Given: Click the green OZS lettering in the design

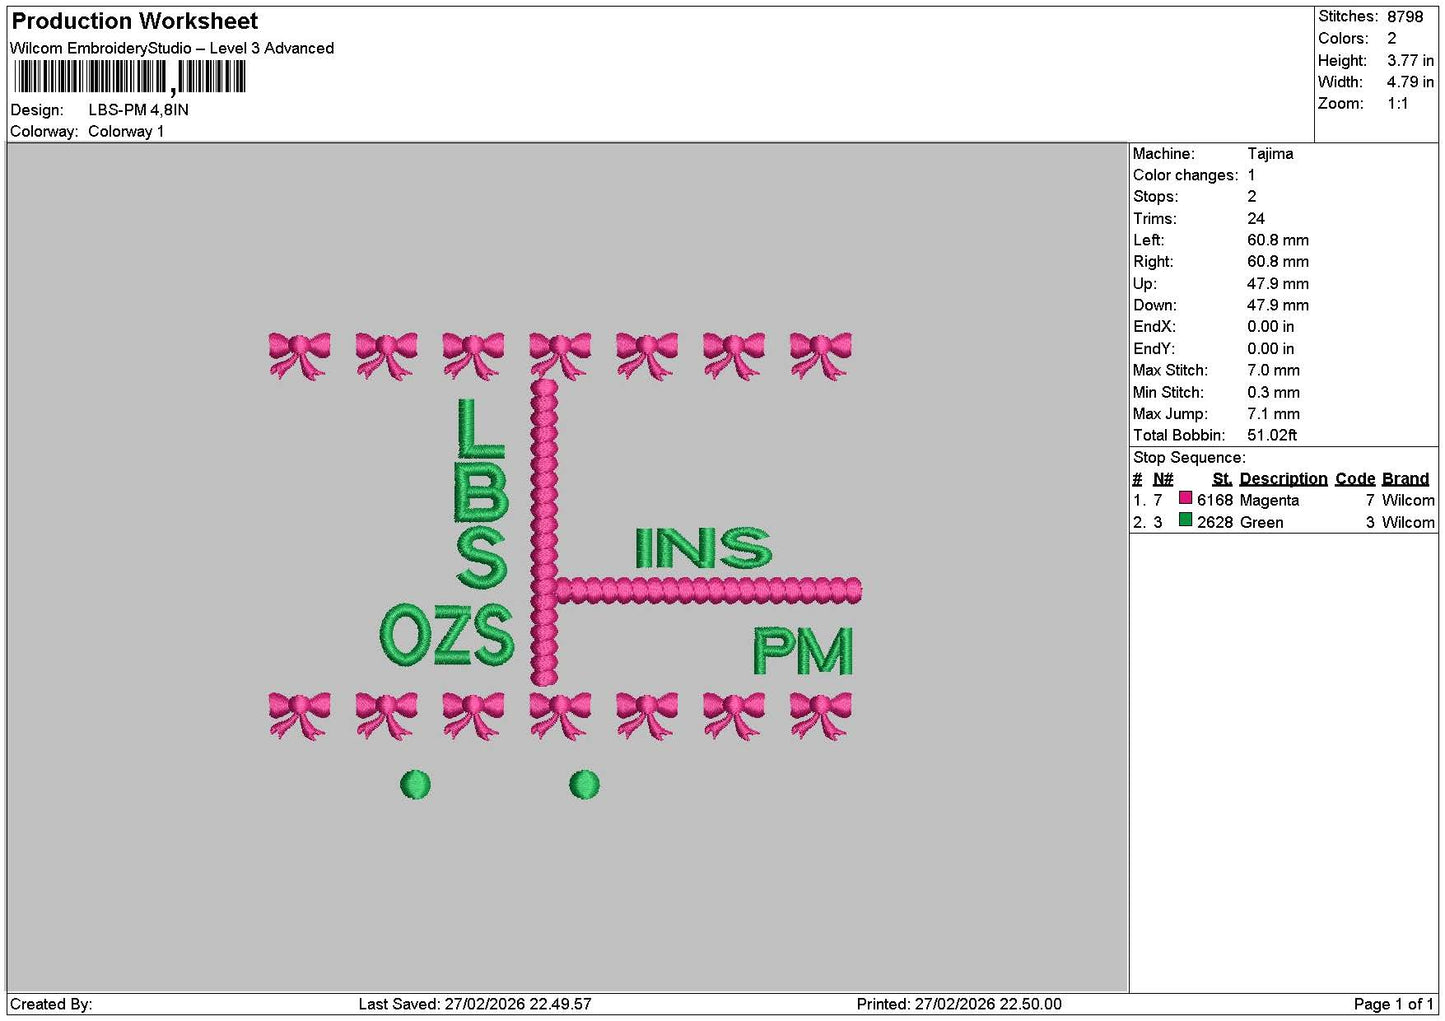Looking at the screenshot, I should [447, 635].
